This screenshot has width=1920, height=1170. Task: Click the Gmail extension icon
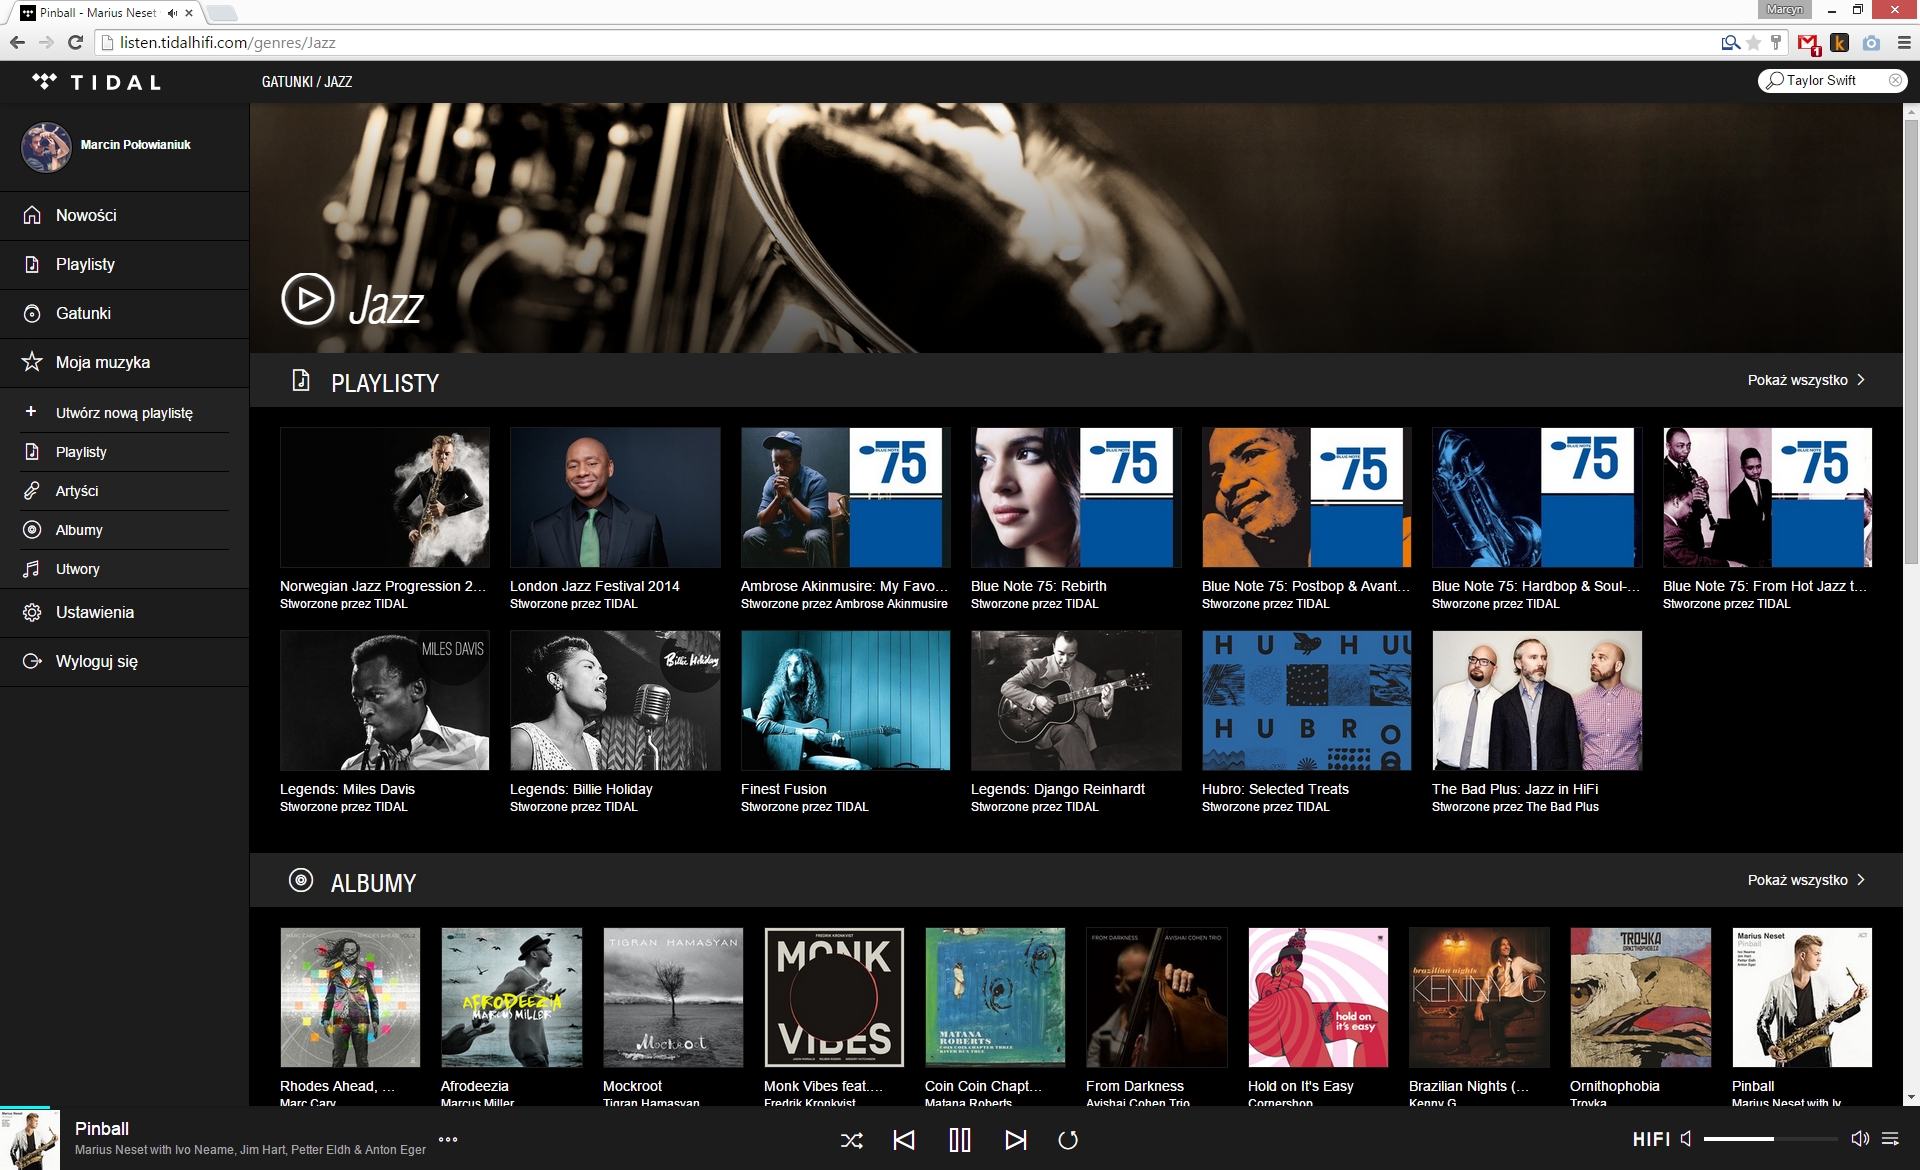[x=1808, y=43]
